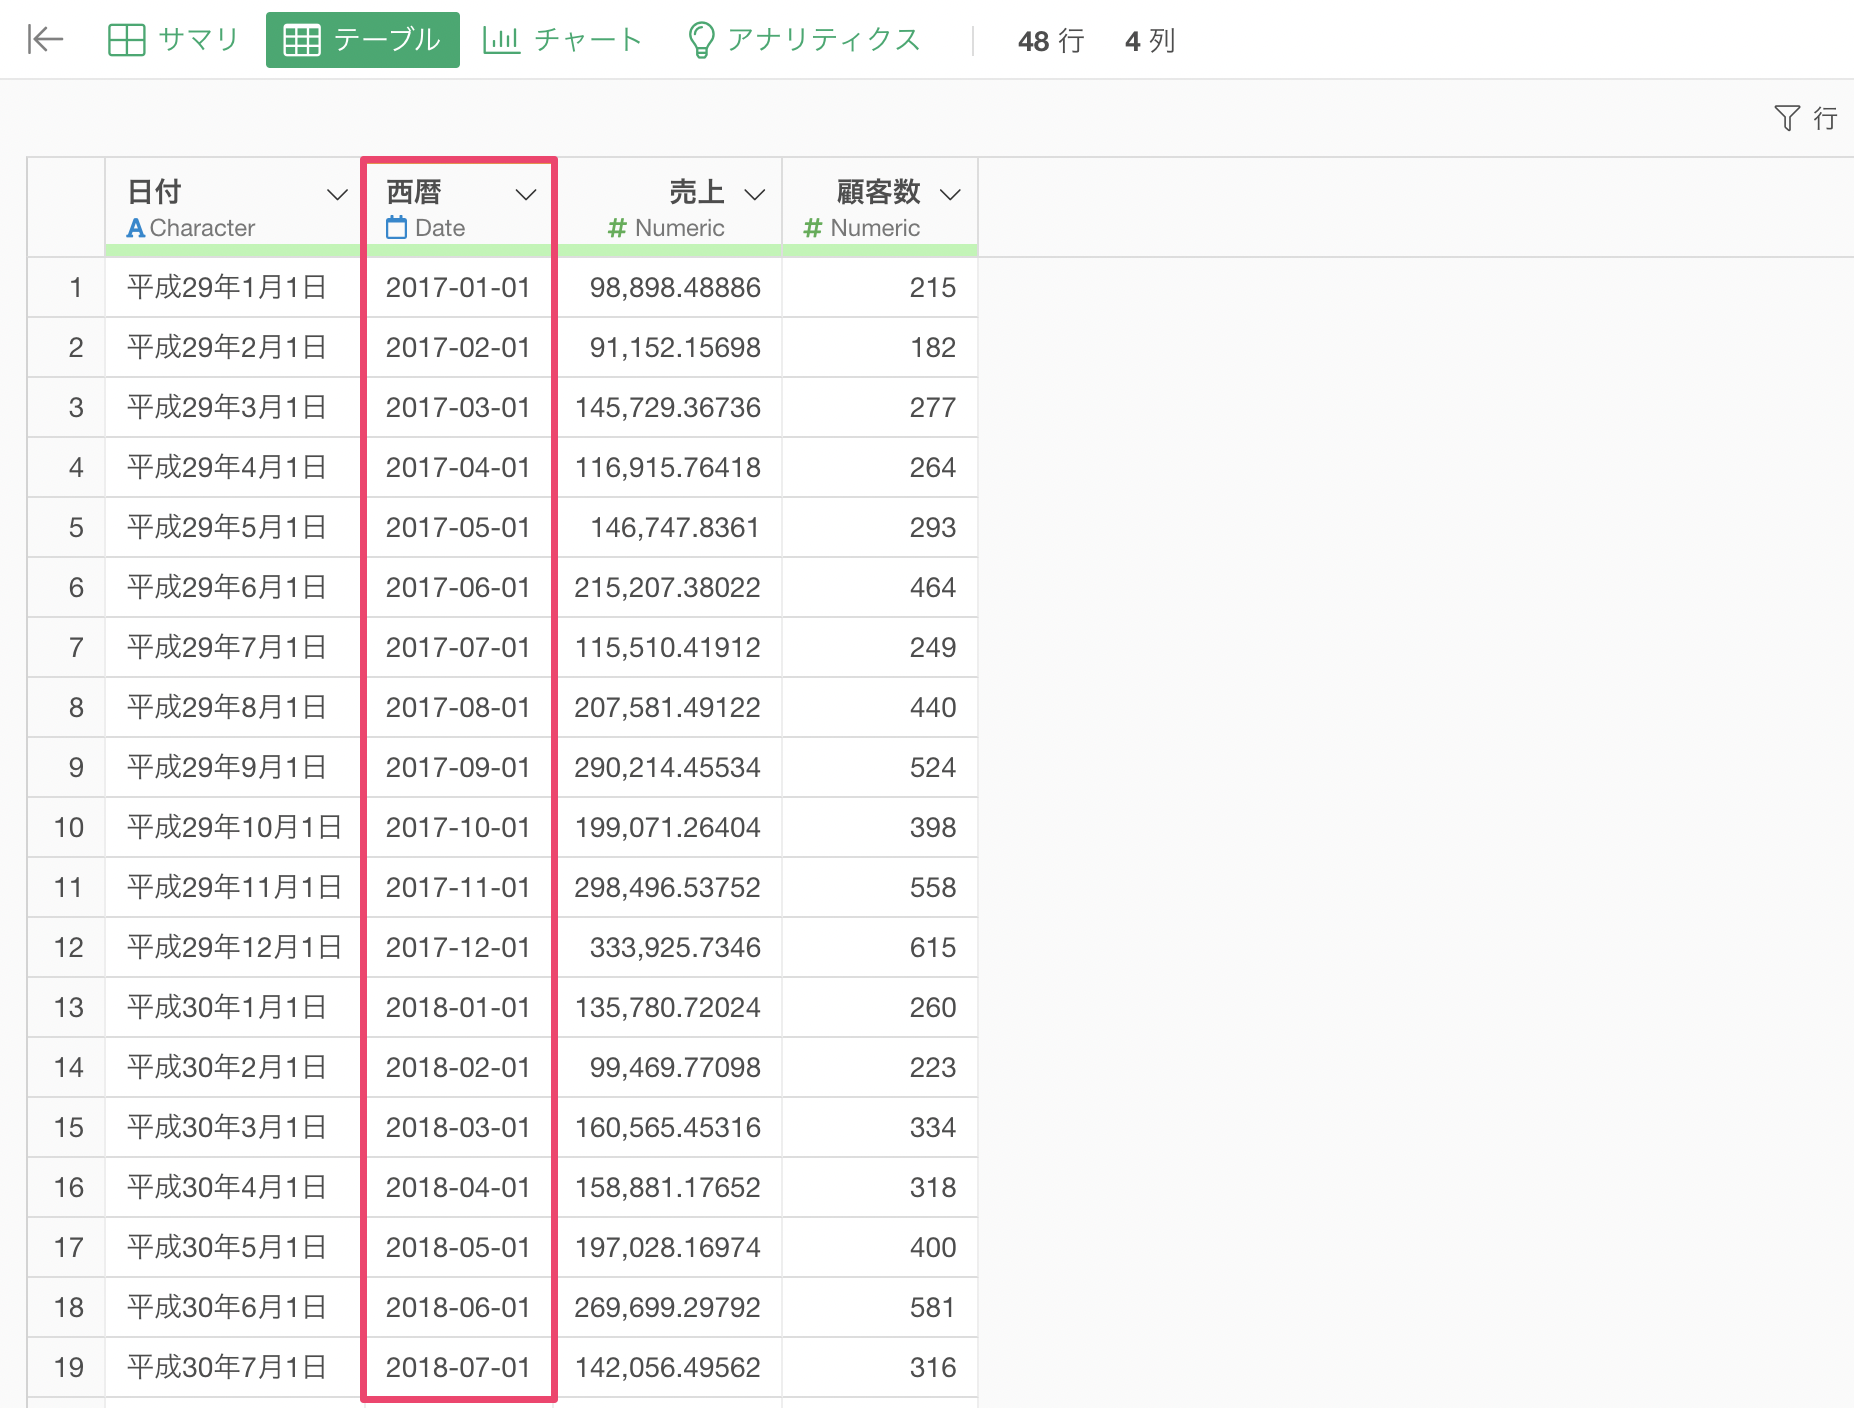Select cell 平成29年9月1日

(x=232, y=767)
